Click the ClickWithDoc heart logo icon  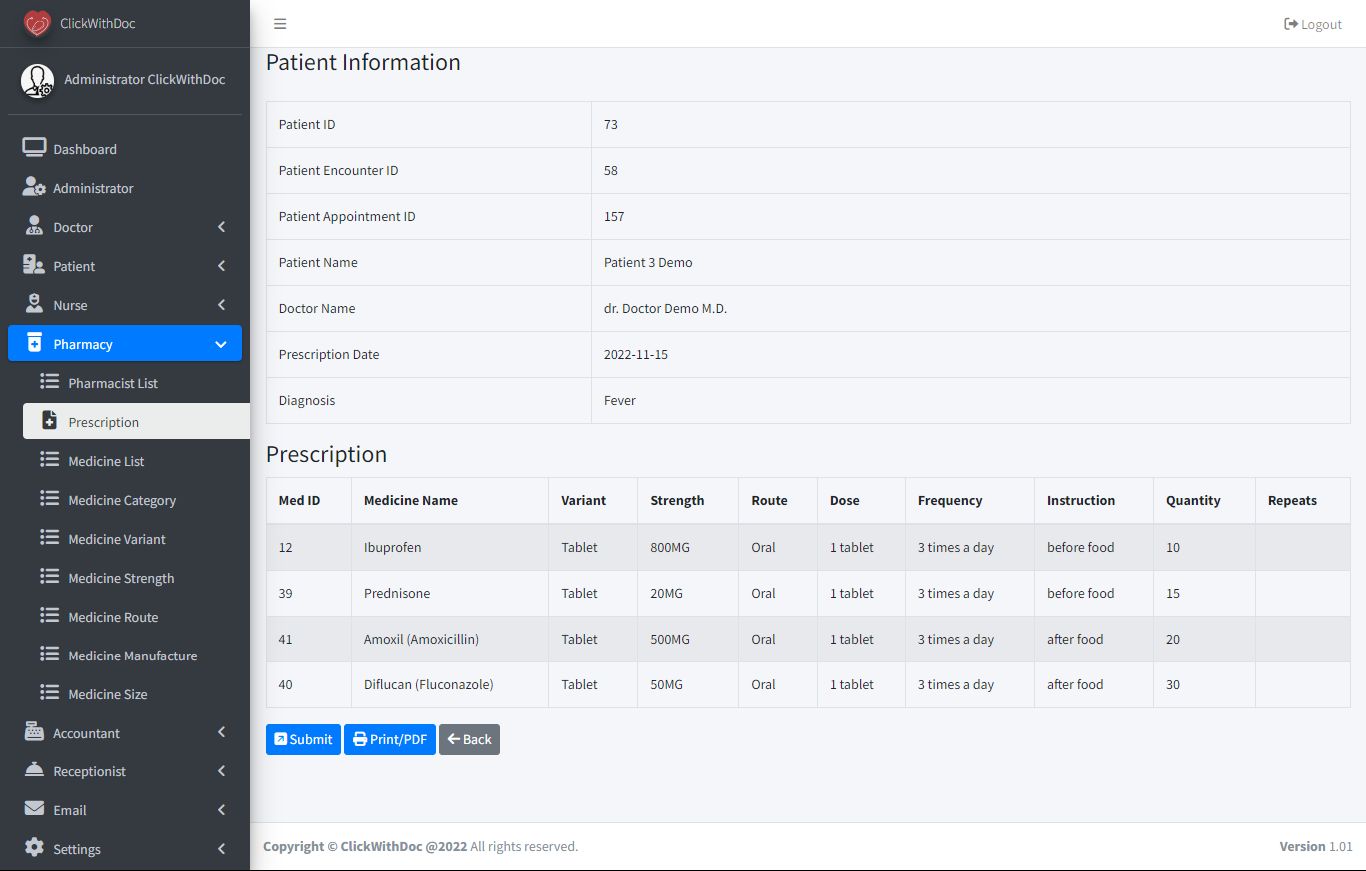point(37,23)
